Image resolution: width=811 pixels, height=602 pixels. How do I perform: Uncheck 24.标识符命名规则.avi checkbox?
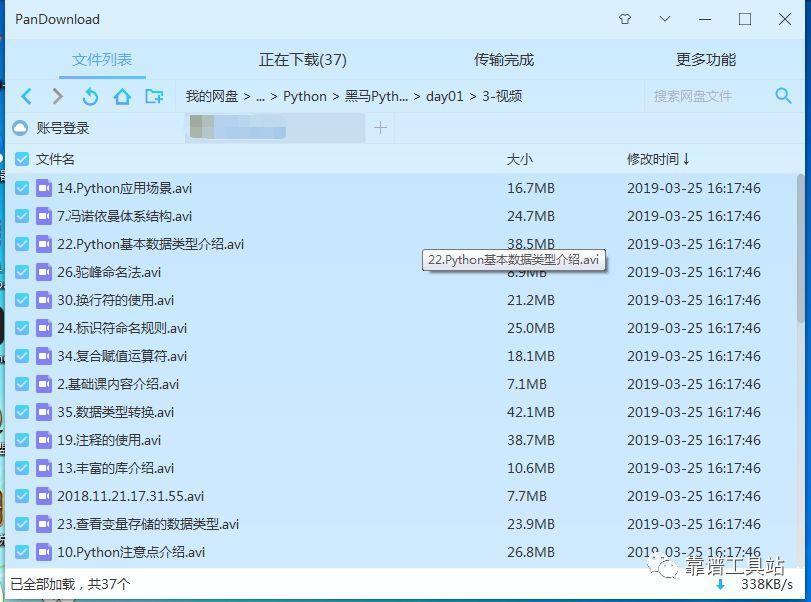pos(22,327)
